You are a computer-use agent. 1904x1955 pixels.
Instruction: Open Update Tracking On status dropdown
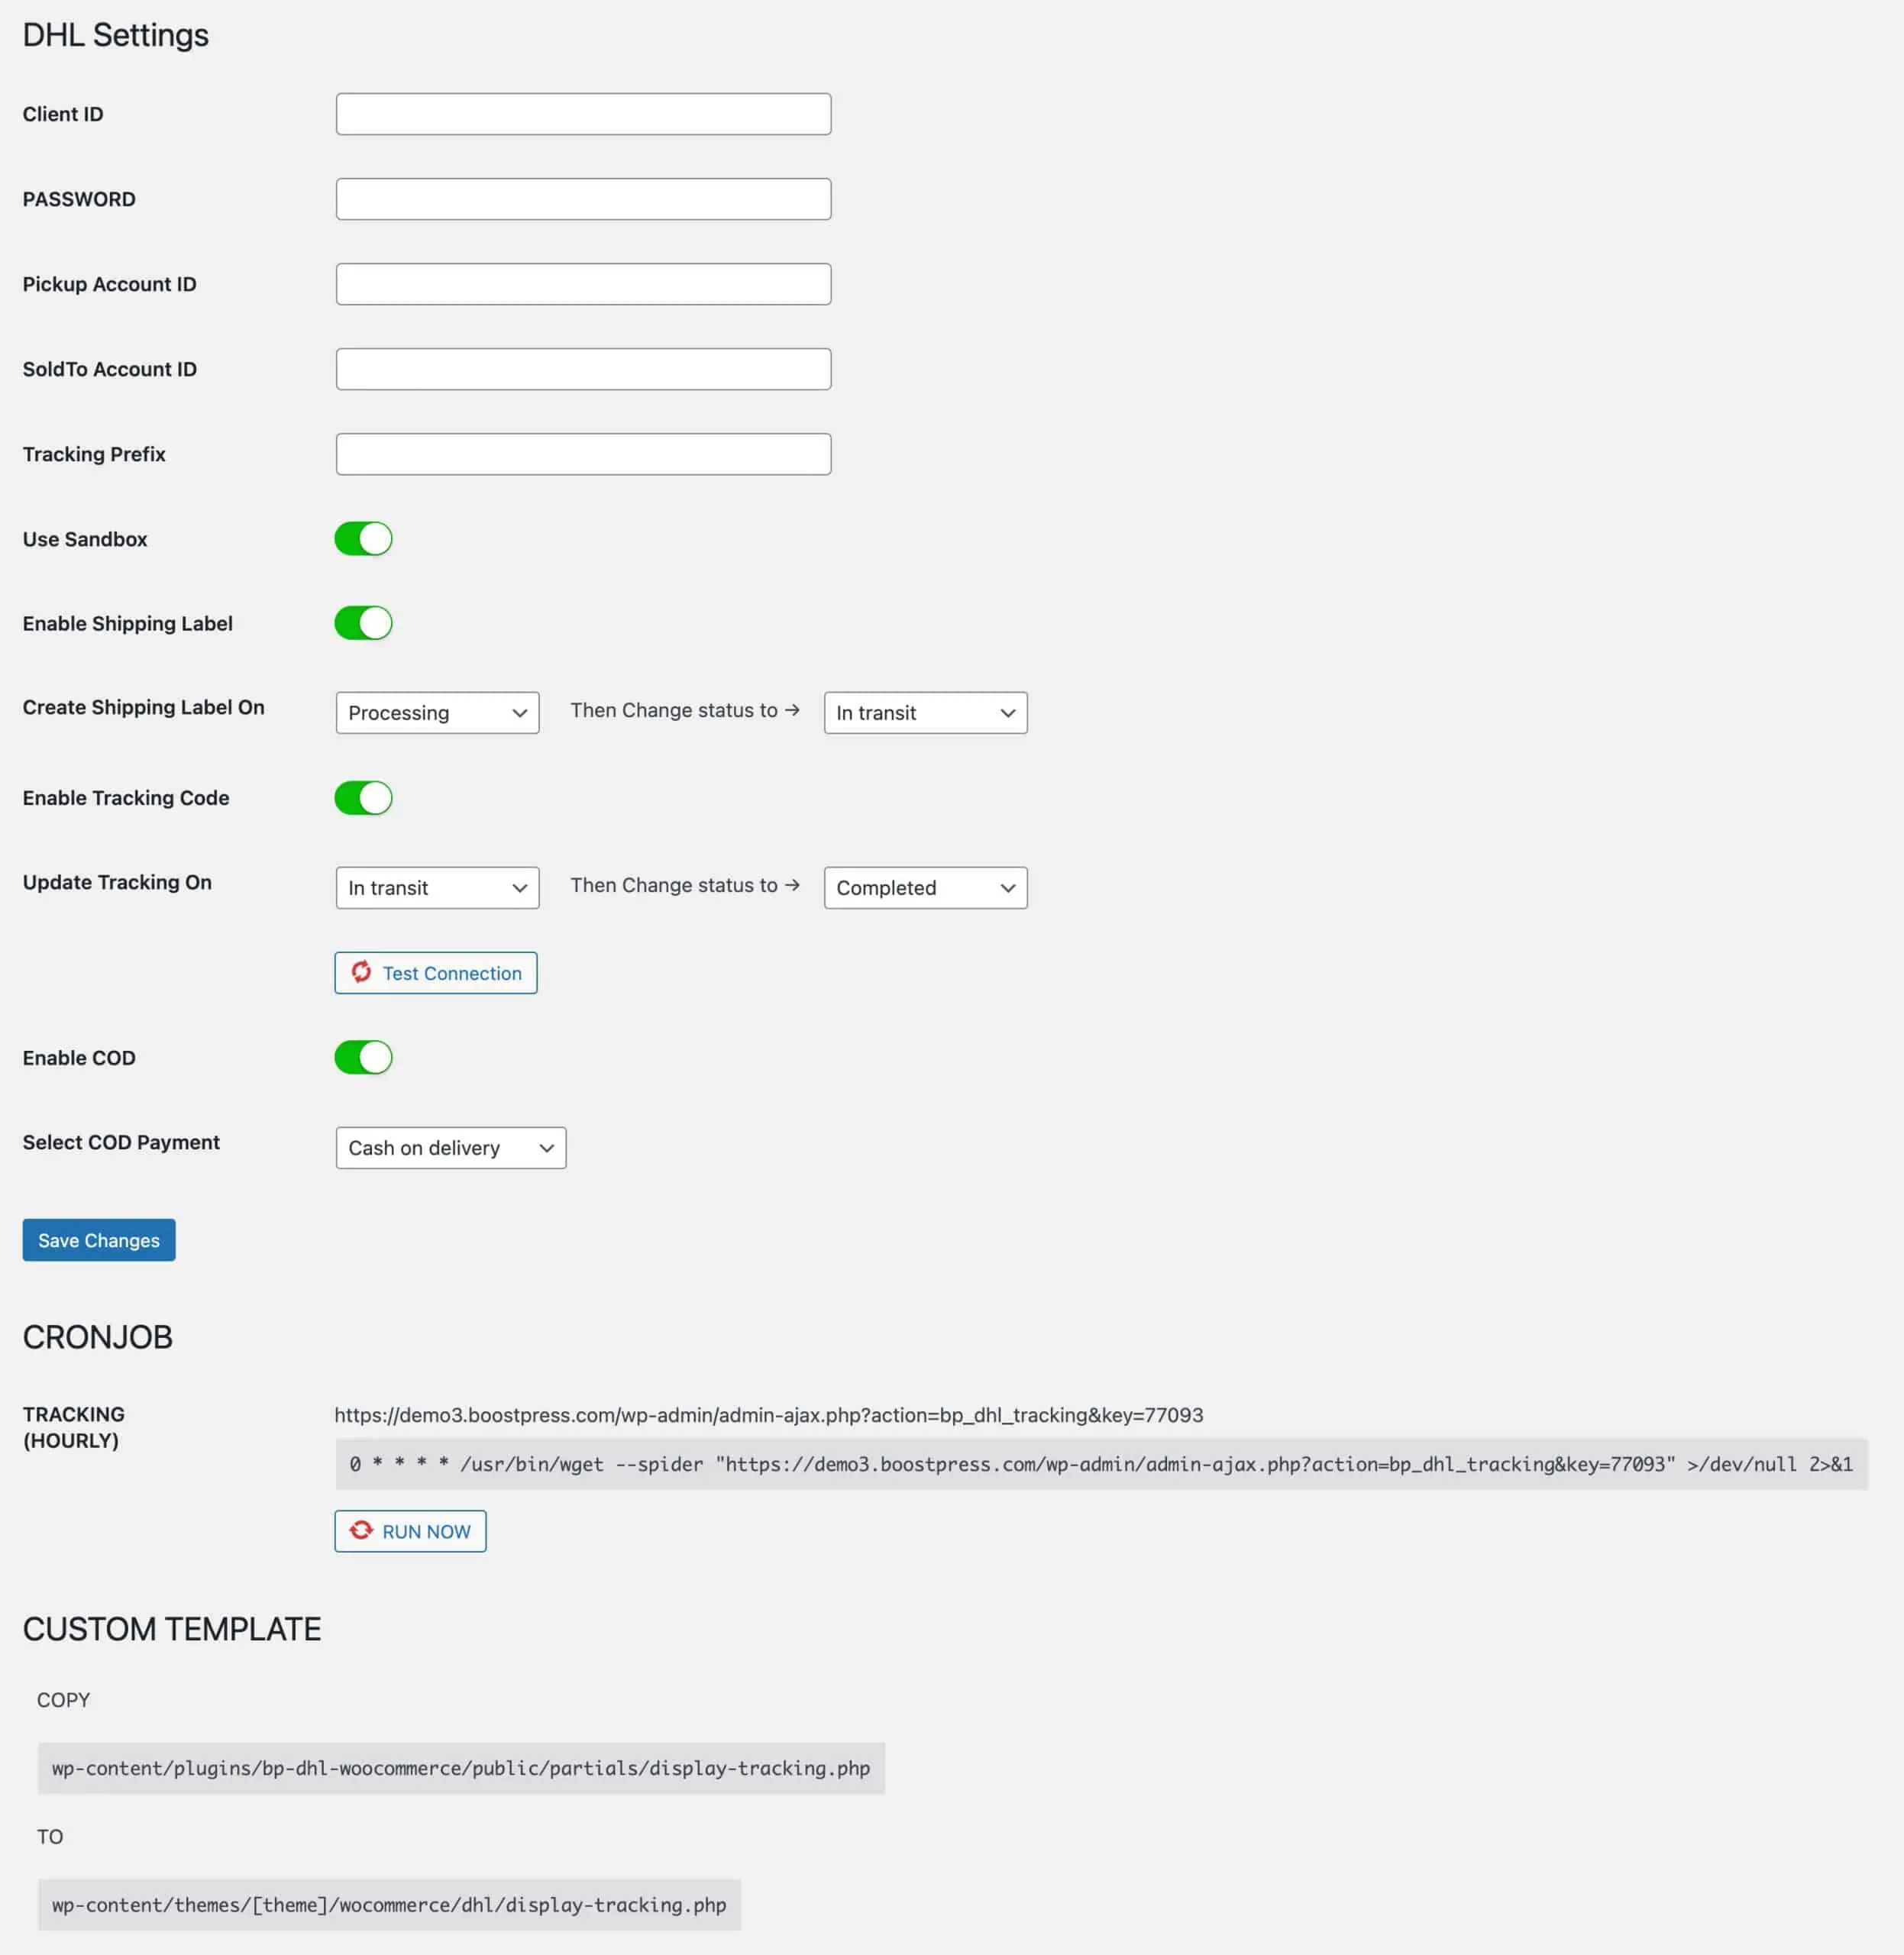point(437,888)
